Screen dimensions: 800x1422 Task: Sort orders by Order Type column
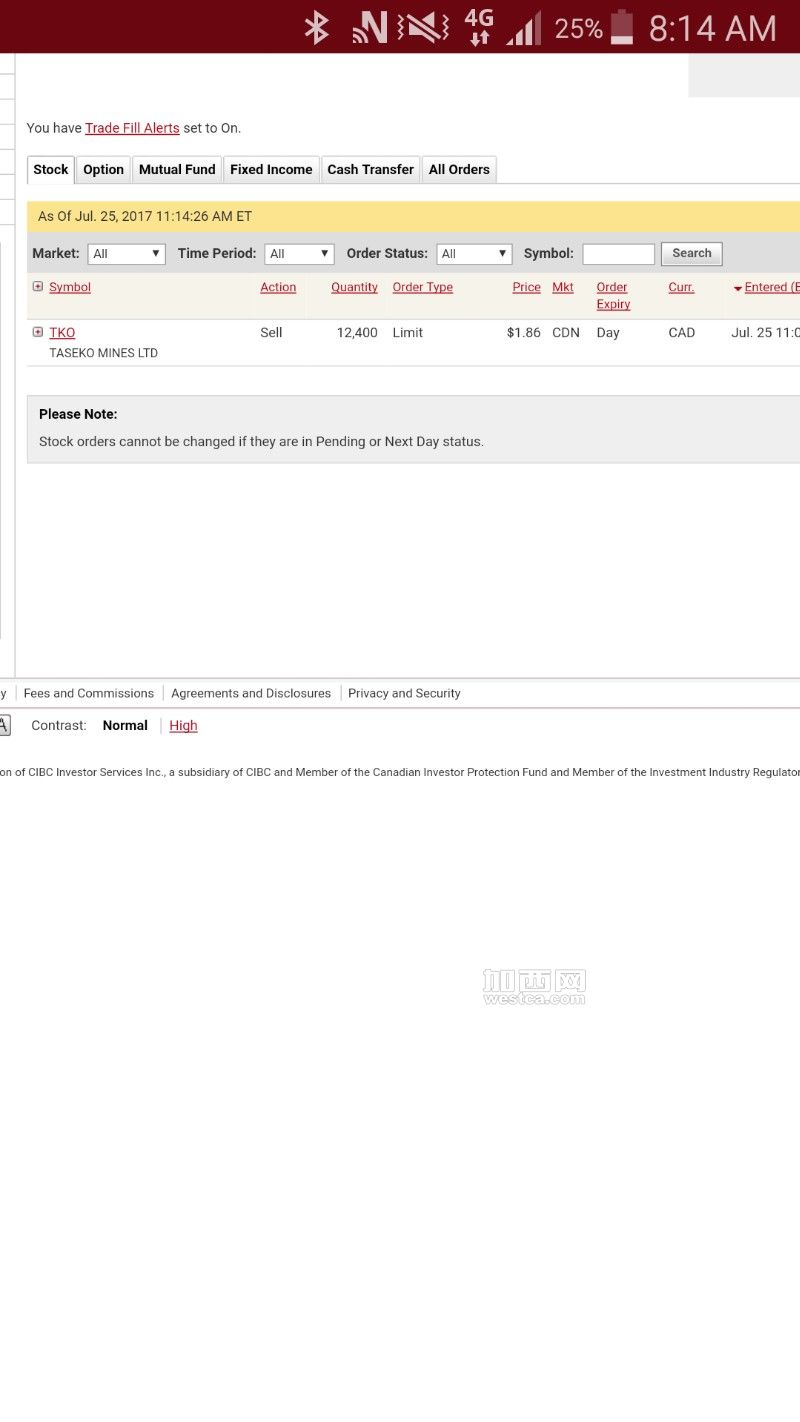[x=422, y=287]
